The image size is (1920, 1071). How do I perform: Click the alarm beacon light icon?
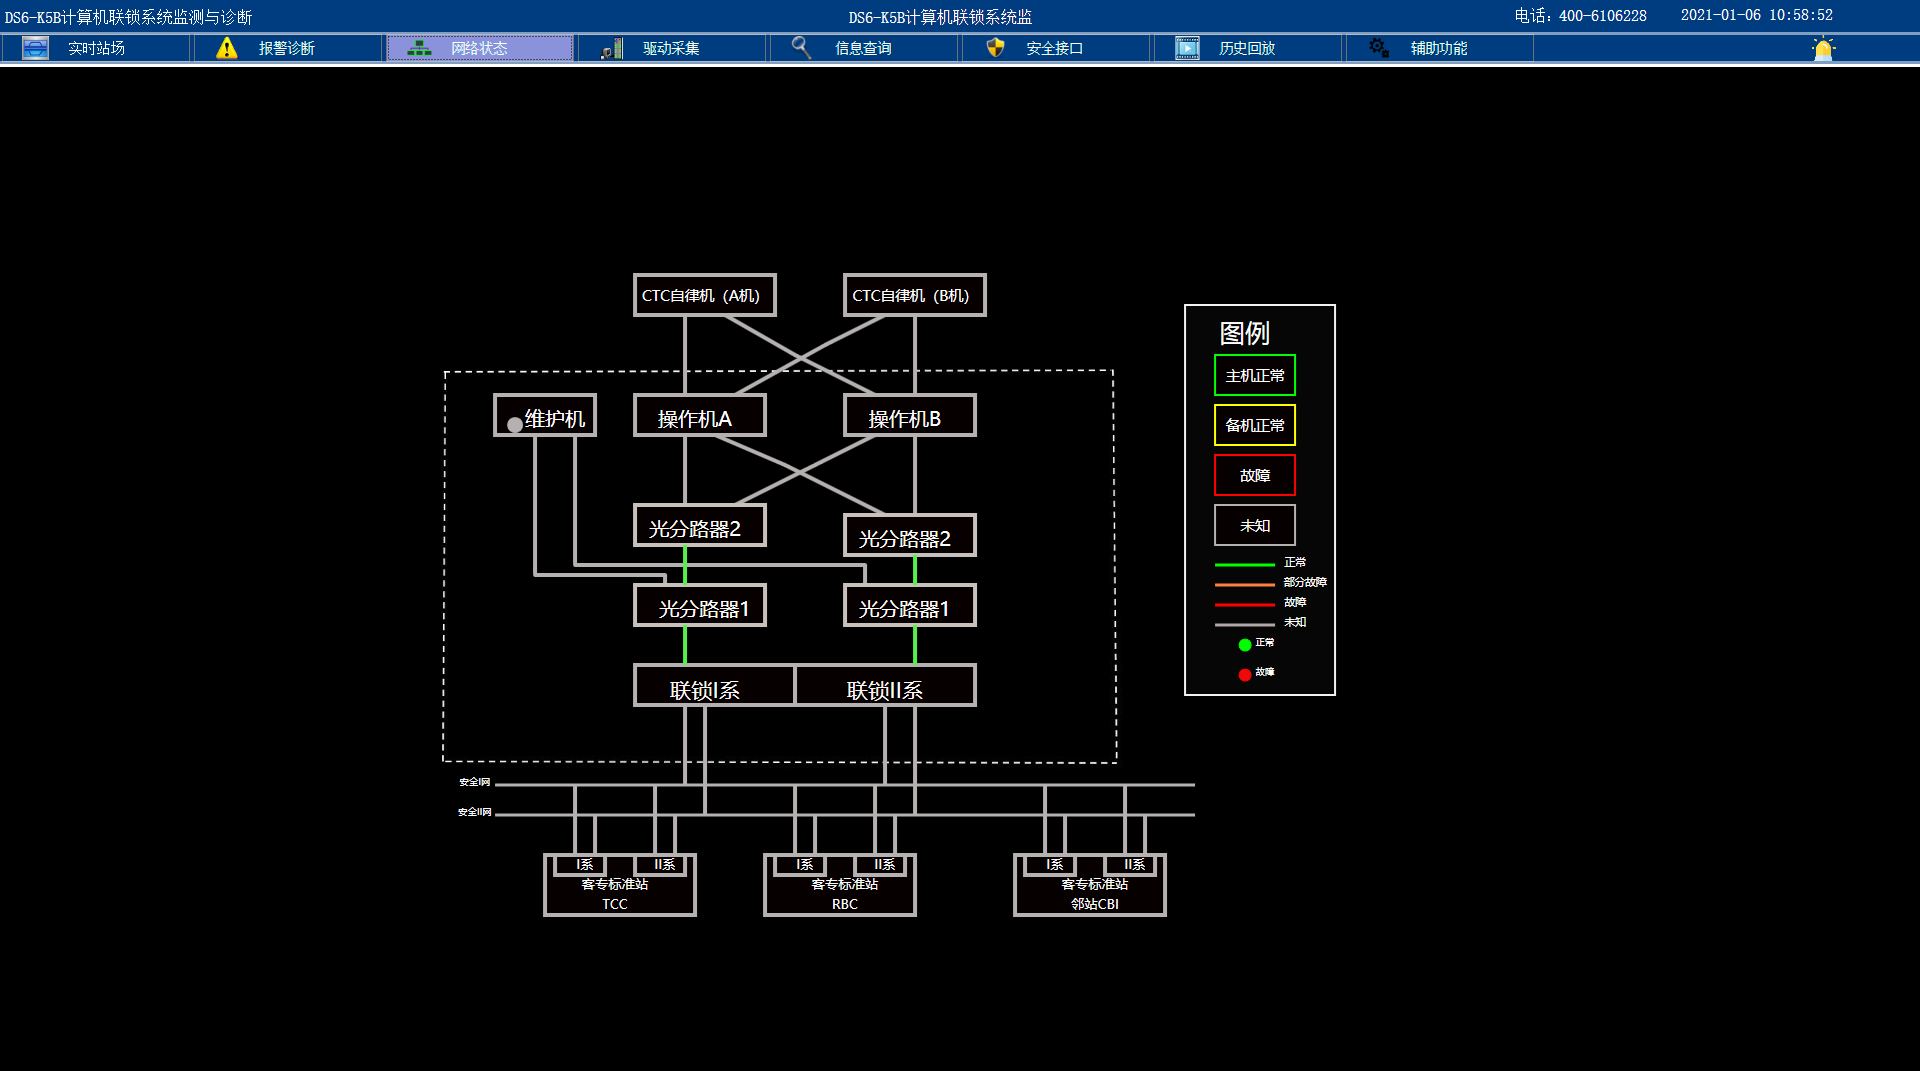coord(1824,49)
